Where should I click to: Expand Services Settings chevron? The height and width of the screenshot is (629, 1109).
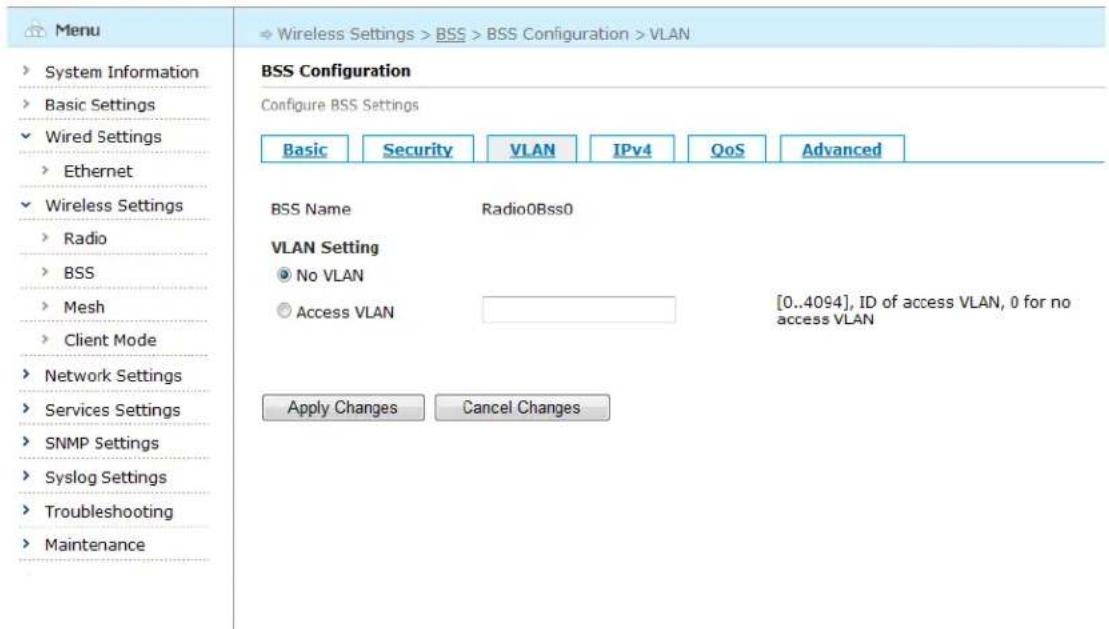(26, 408)
